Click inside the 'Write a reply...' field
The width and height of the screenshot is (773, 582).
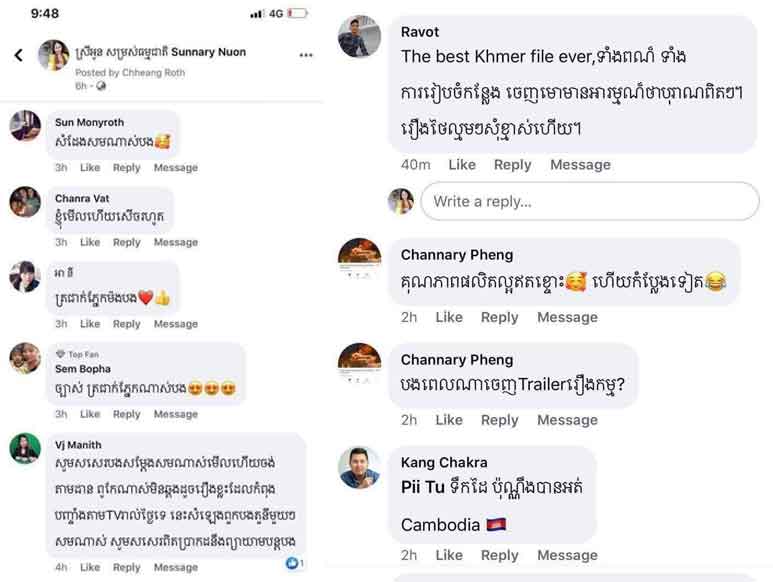point(590,201)
